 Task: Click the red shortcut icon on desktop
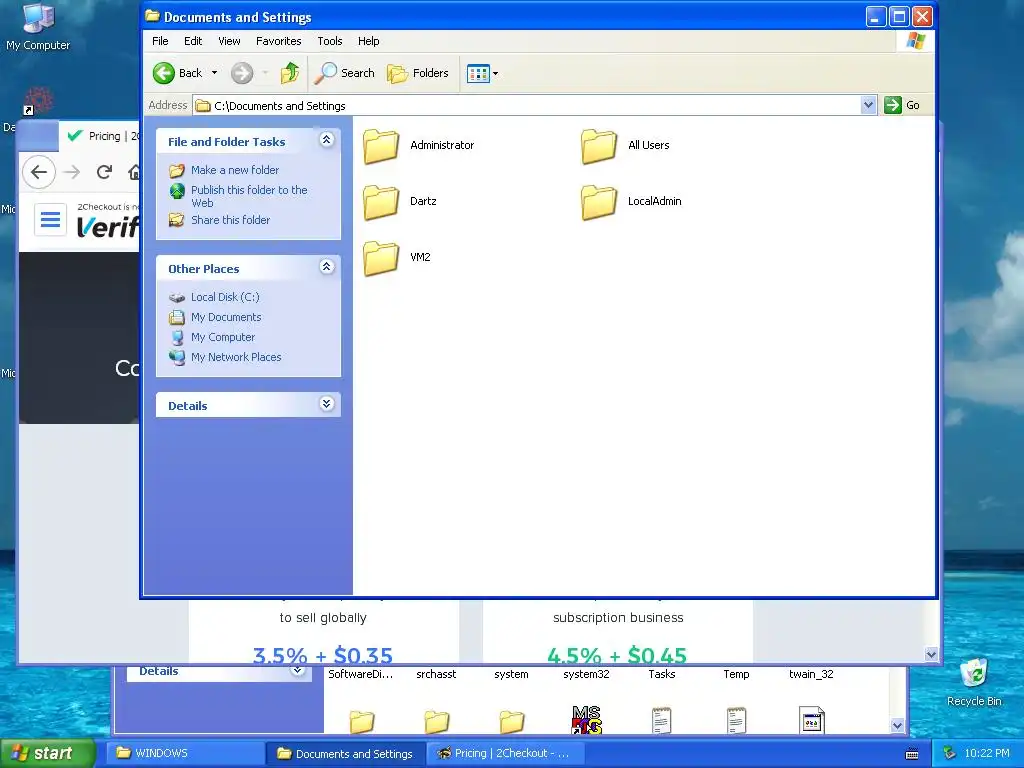(39, 101)
